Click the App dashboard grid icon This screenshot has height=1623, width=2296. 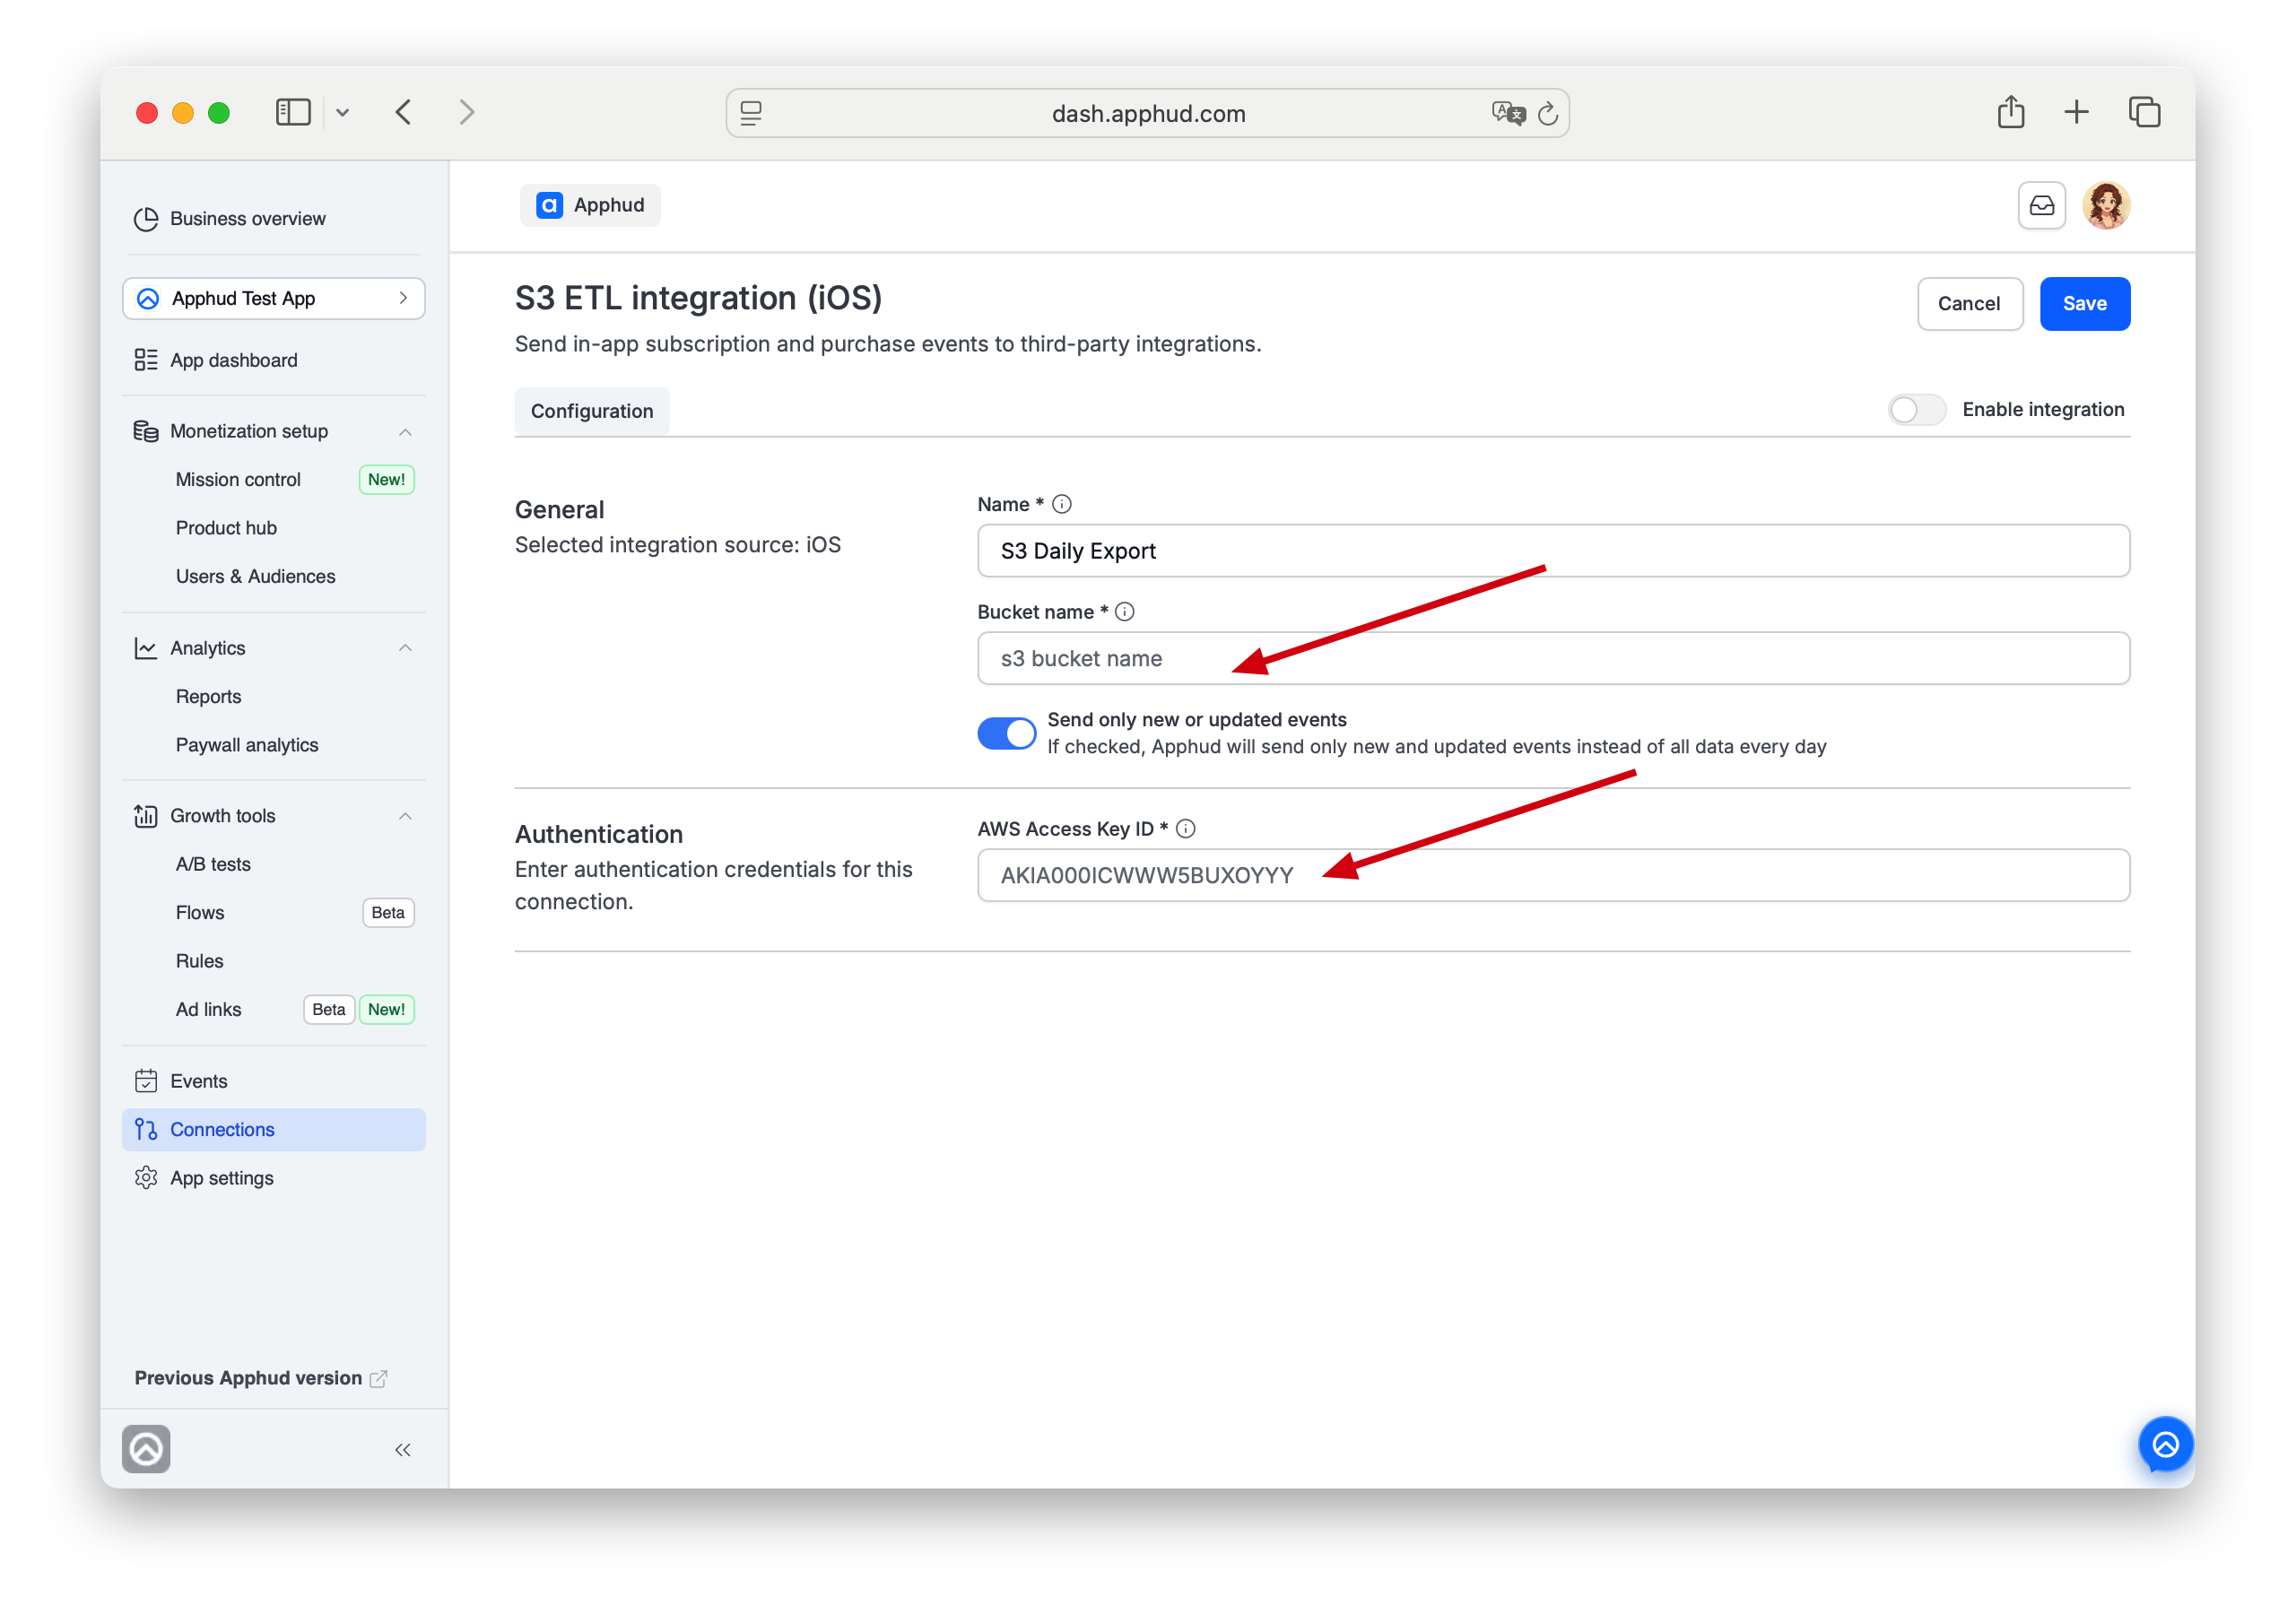pos(146,360)
